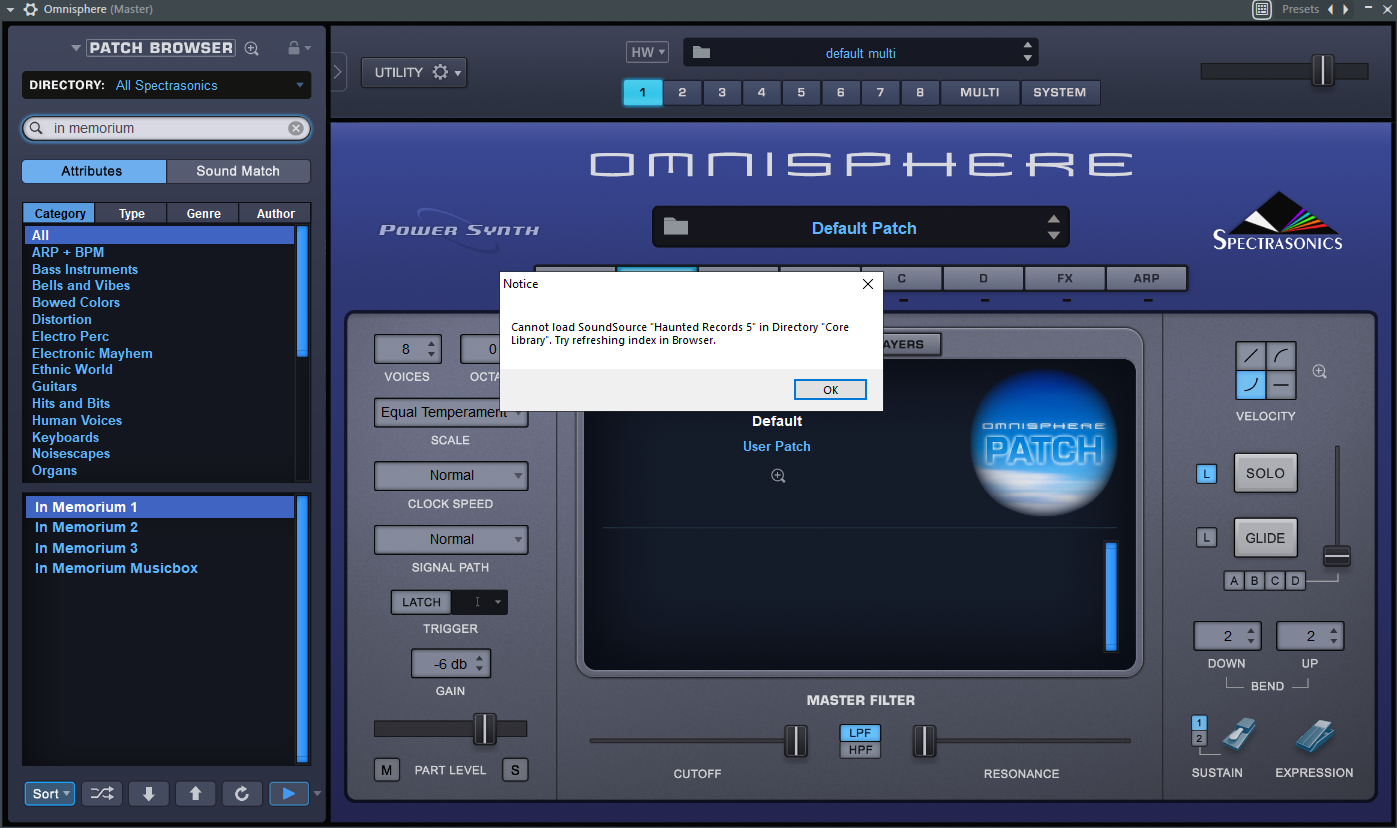Toggle the Patch Browser lock icon
Viewport: 1397px width, 828px height.
[x=294, y=48]
